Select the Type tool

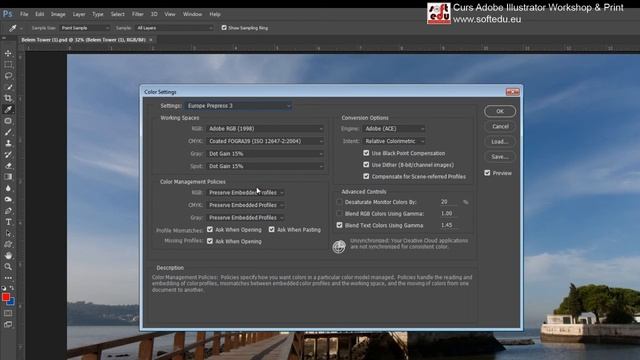[x=8, y=222]
